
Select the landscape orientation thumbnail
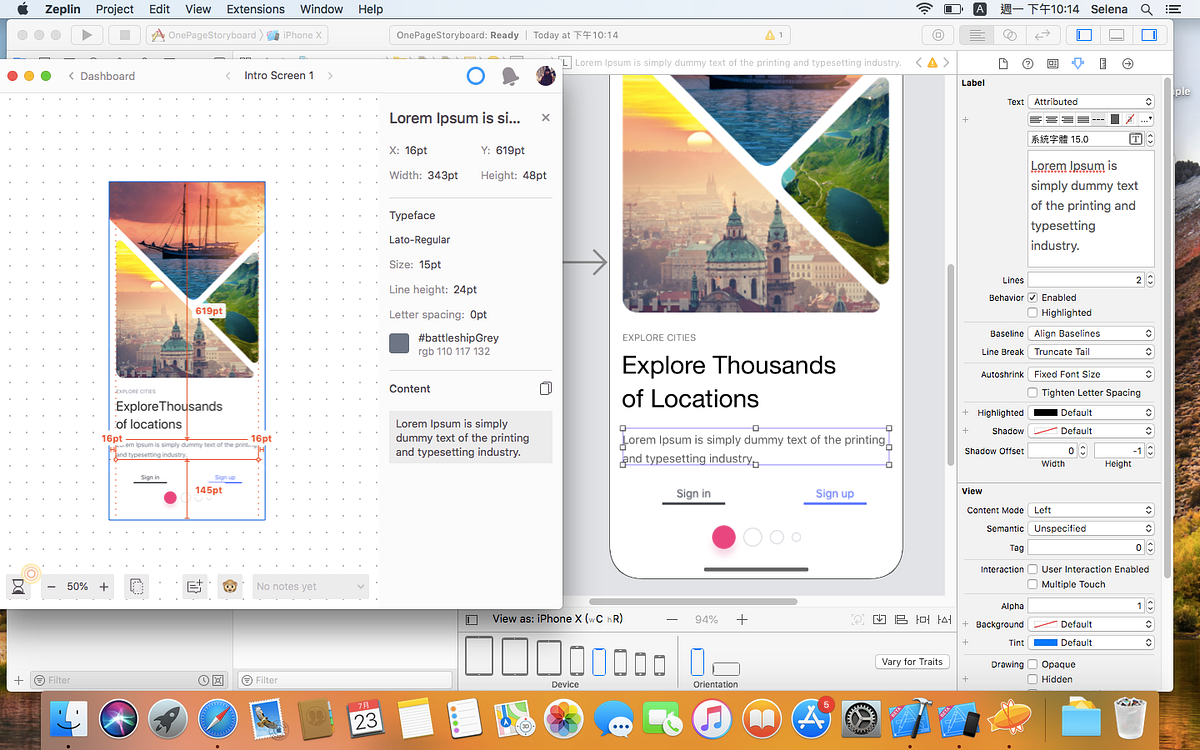pos(726,667)
